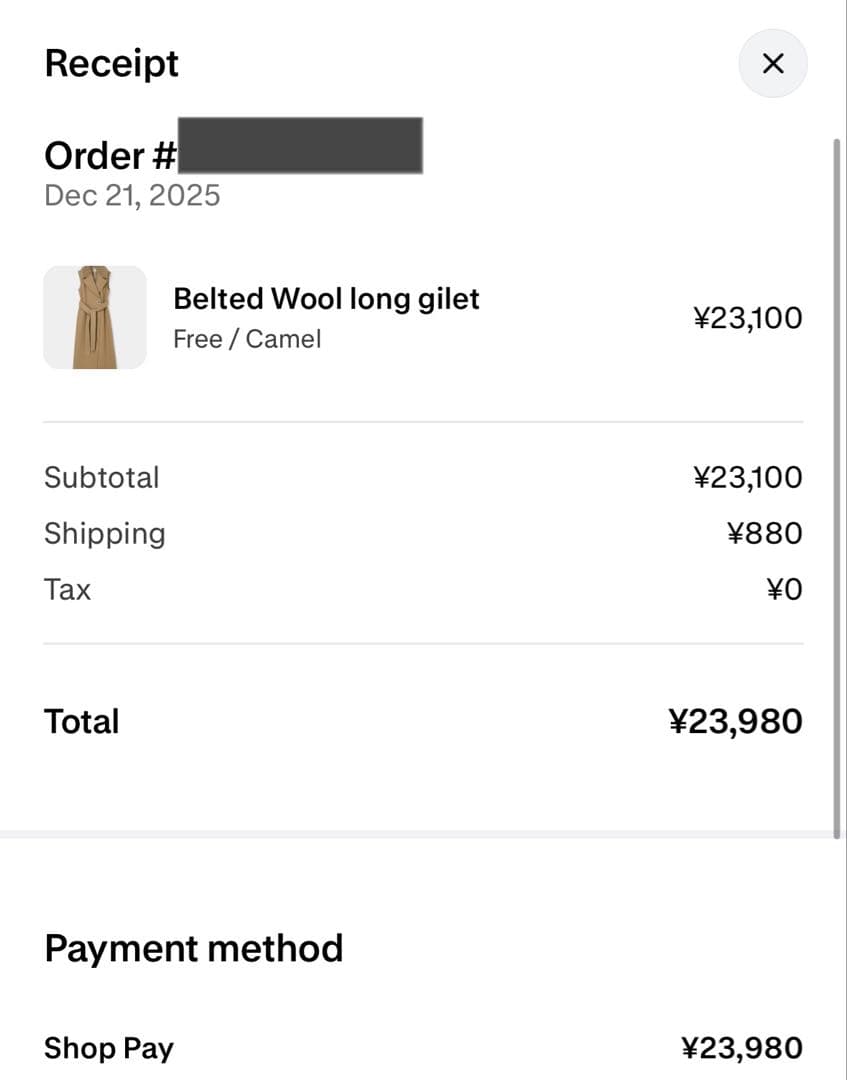Image resolution: width=847 pixels, height=1080 pixels.
Task: Click the ¥880 shipping cost
Action: click(x=764, y=533)
